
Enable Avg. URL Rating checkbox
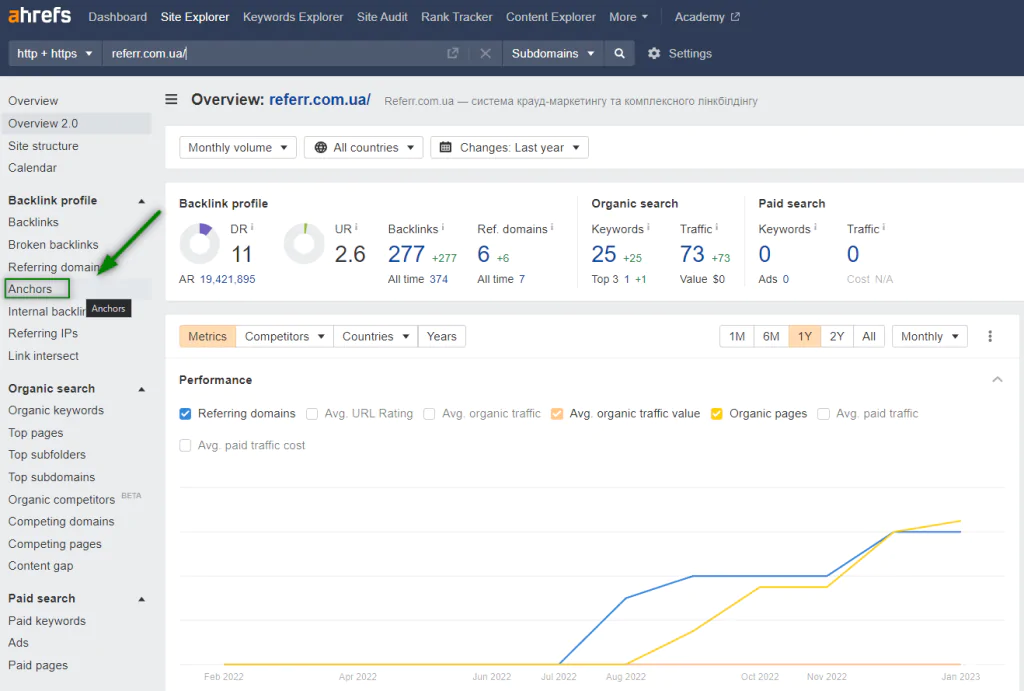312,413
